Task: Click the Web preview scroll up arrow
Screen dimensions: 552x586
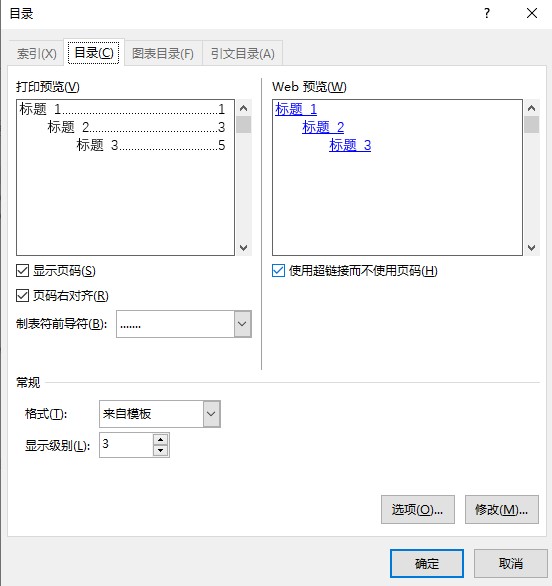Action: click(x=531, y=108)
